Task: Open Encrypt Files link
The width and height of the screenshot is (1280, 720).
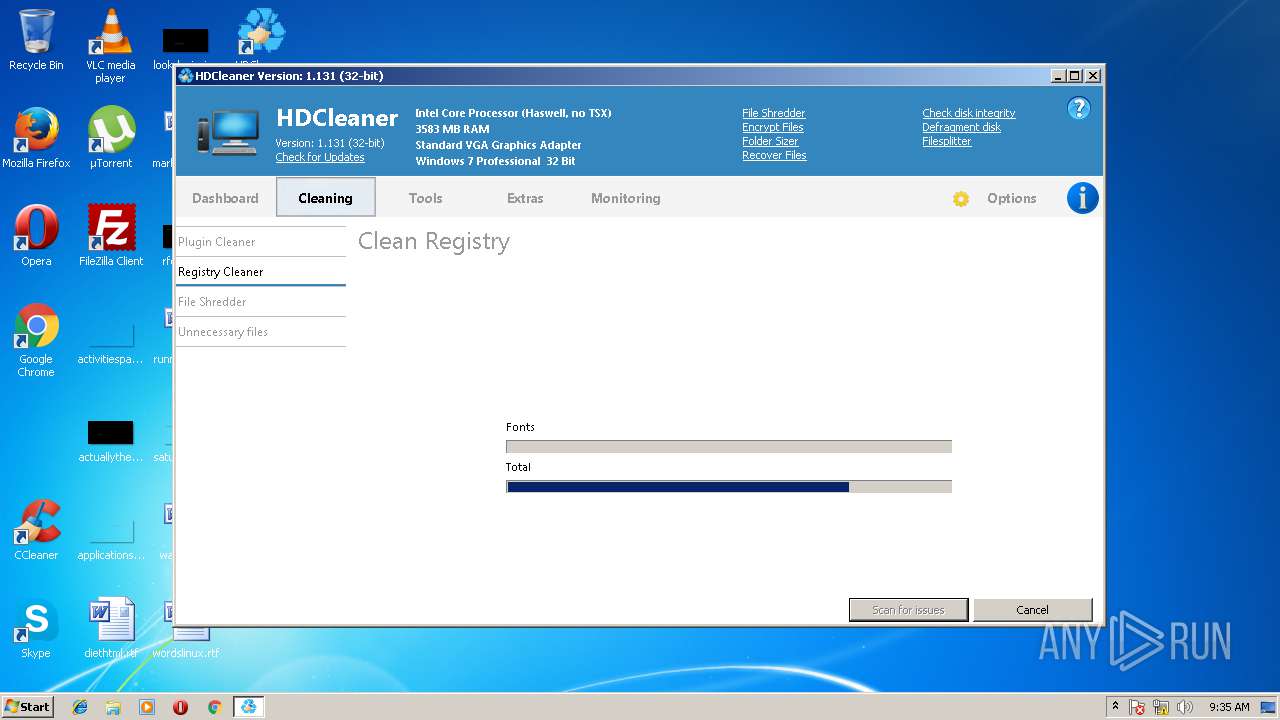Action: point(772,127)
